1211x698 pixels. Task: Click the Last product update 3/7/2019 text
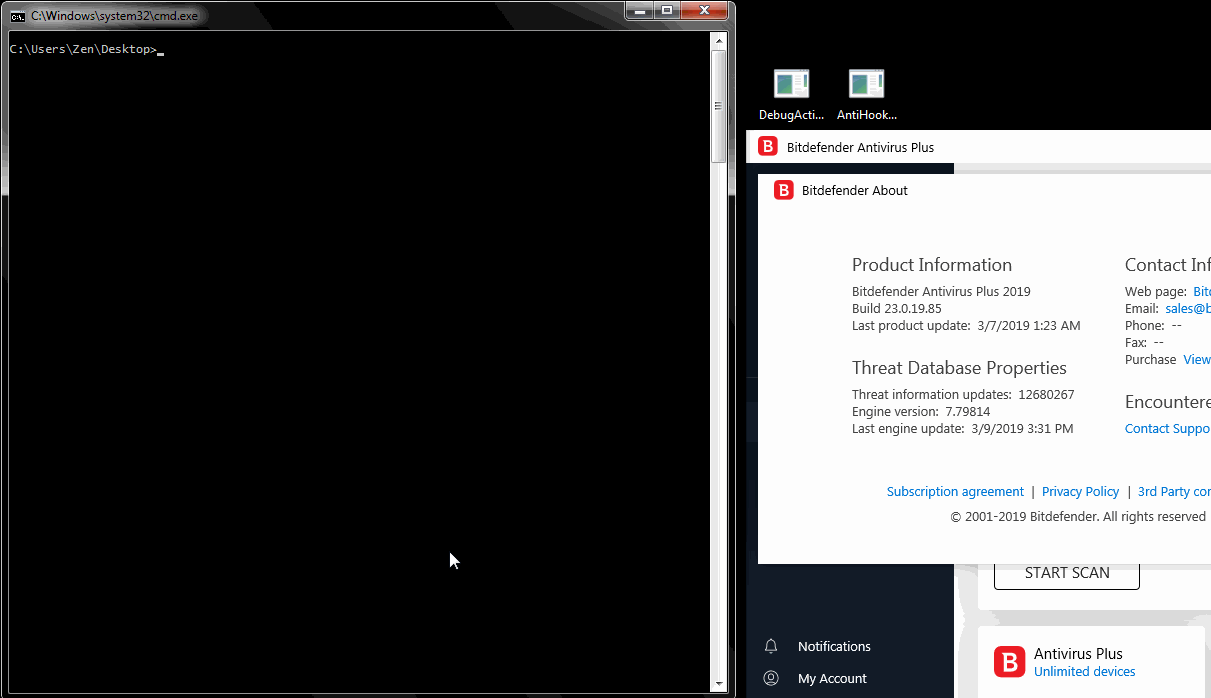pos(966,326)
